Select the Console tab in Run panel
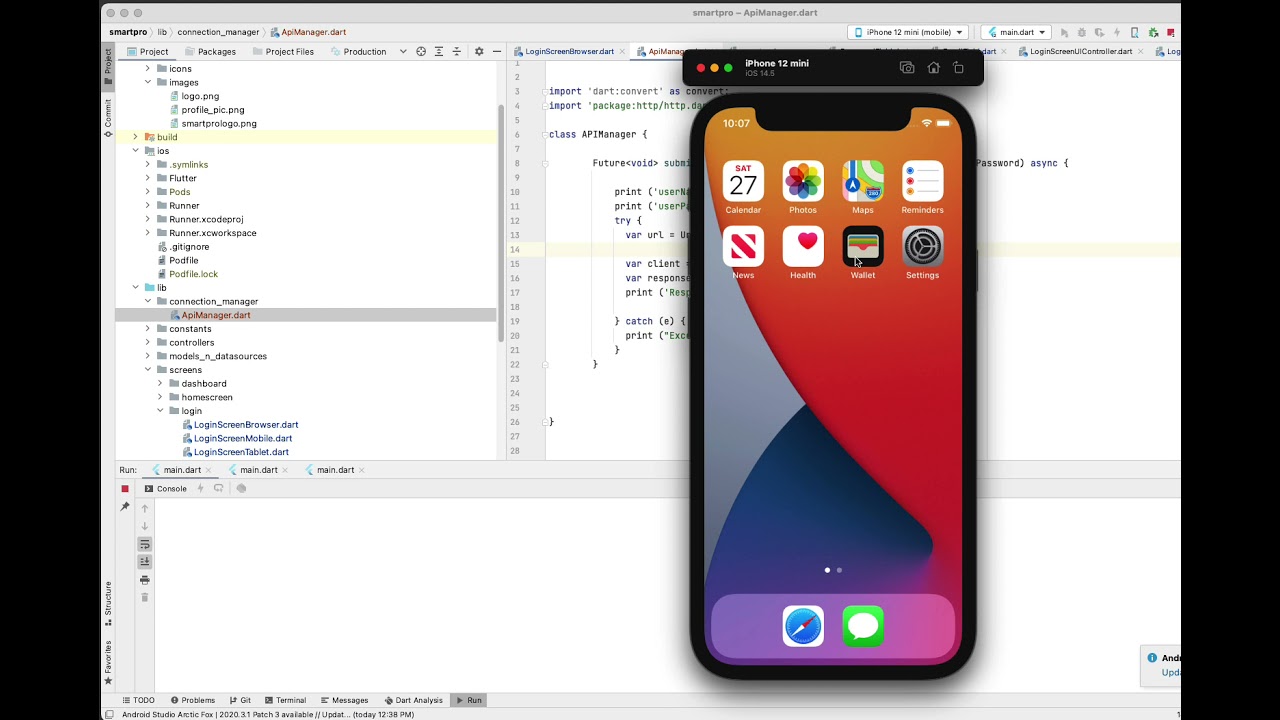This screenshot has width=1280, height=720. coord(166,489)
